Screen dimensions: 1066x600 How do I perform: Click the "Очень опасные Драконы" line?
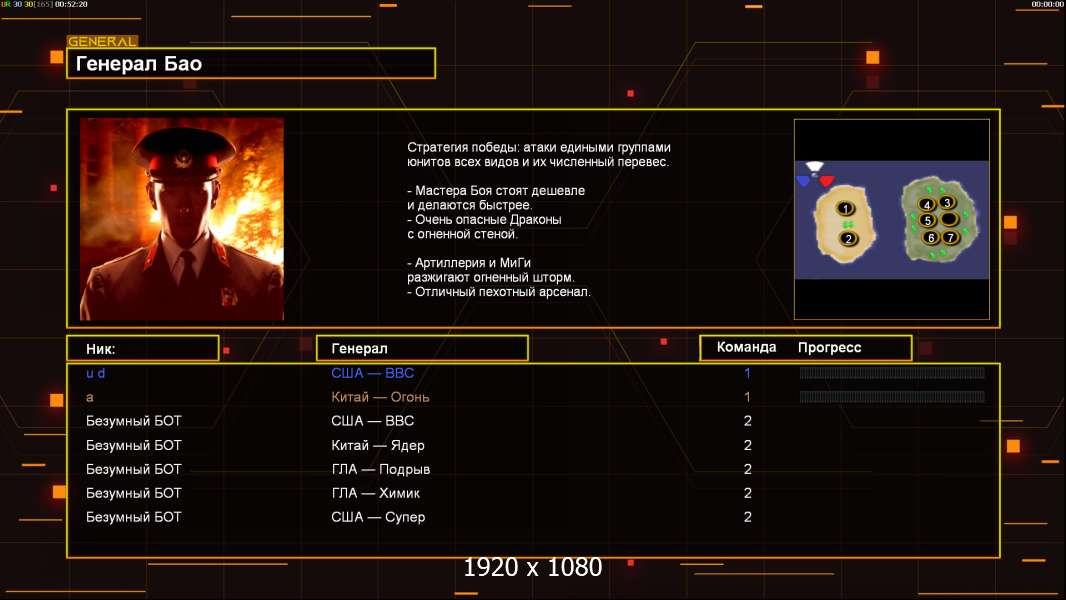(x=484, y=219)
